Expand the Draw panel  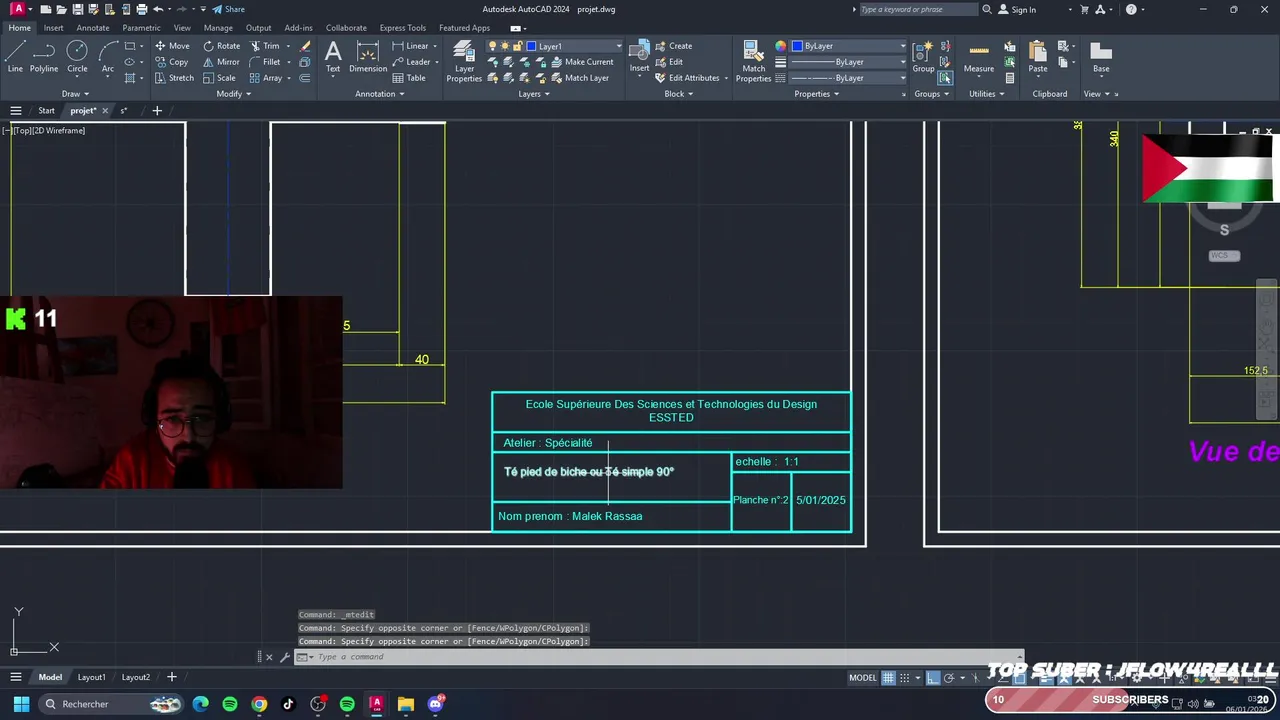75,94
